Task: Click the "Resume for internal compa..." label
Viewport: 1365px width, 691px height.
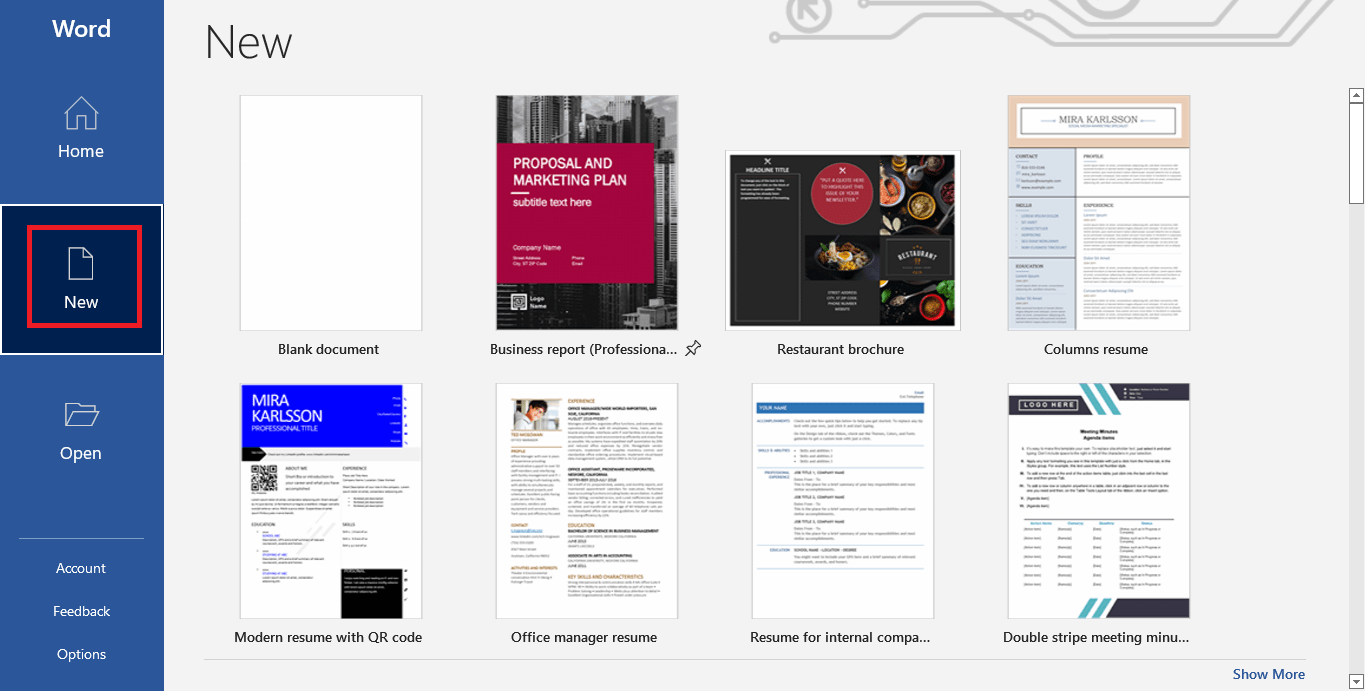Action: pyautogui.click(x=841, y=637)
